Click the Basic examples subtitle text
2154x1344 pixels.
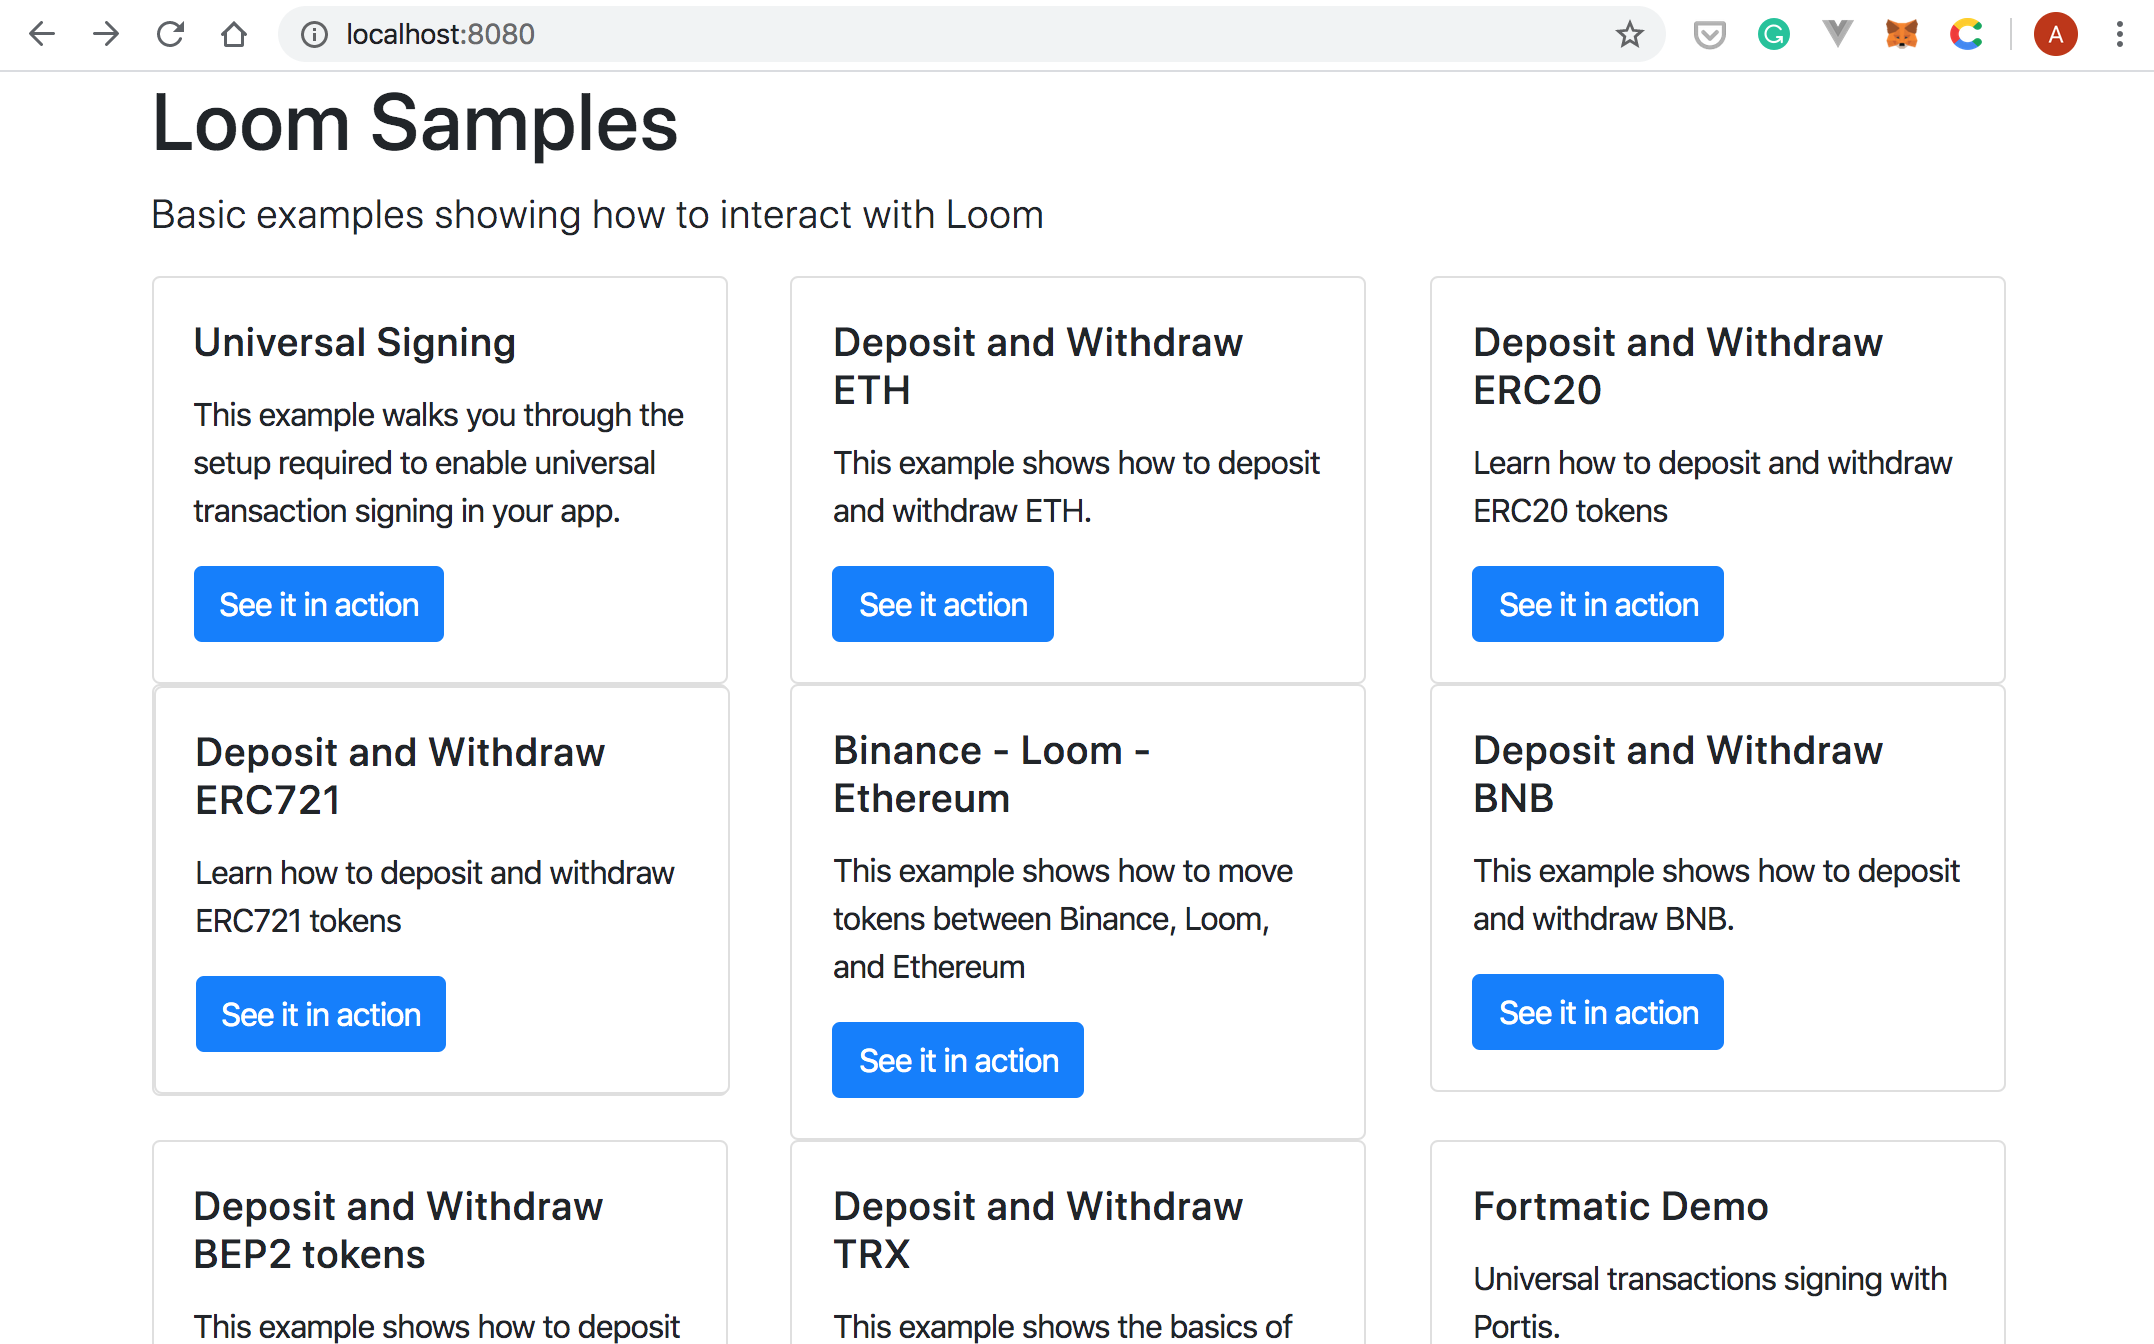pos(597,215)
